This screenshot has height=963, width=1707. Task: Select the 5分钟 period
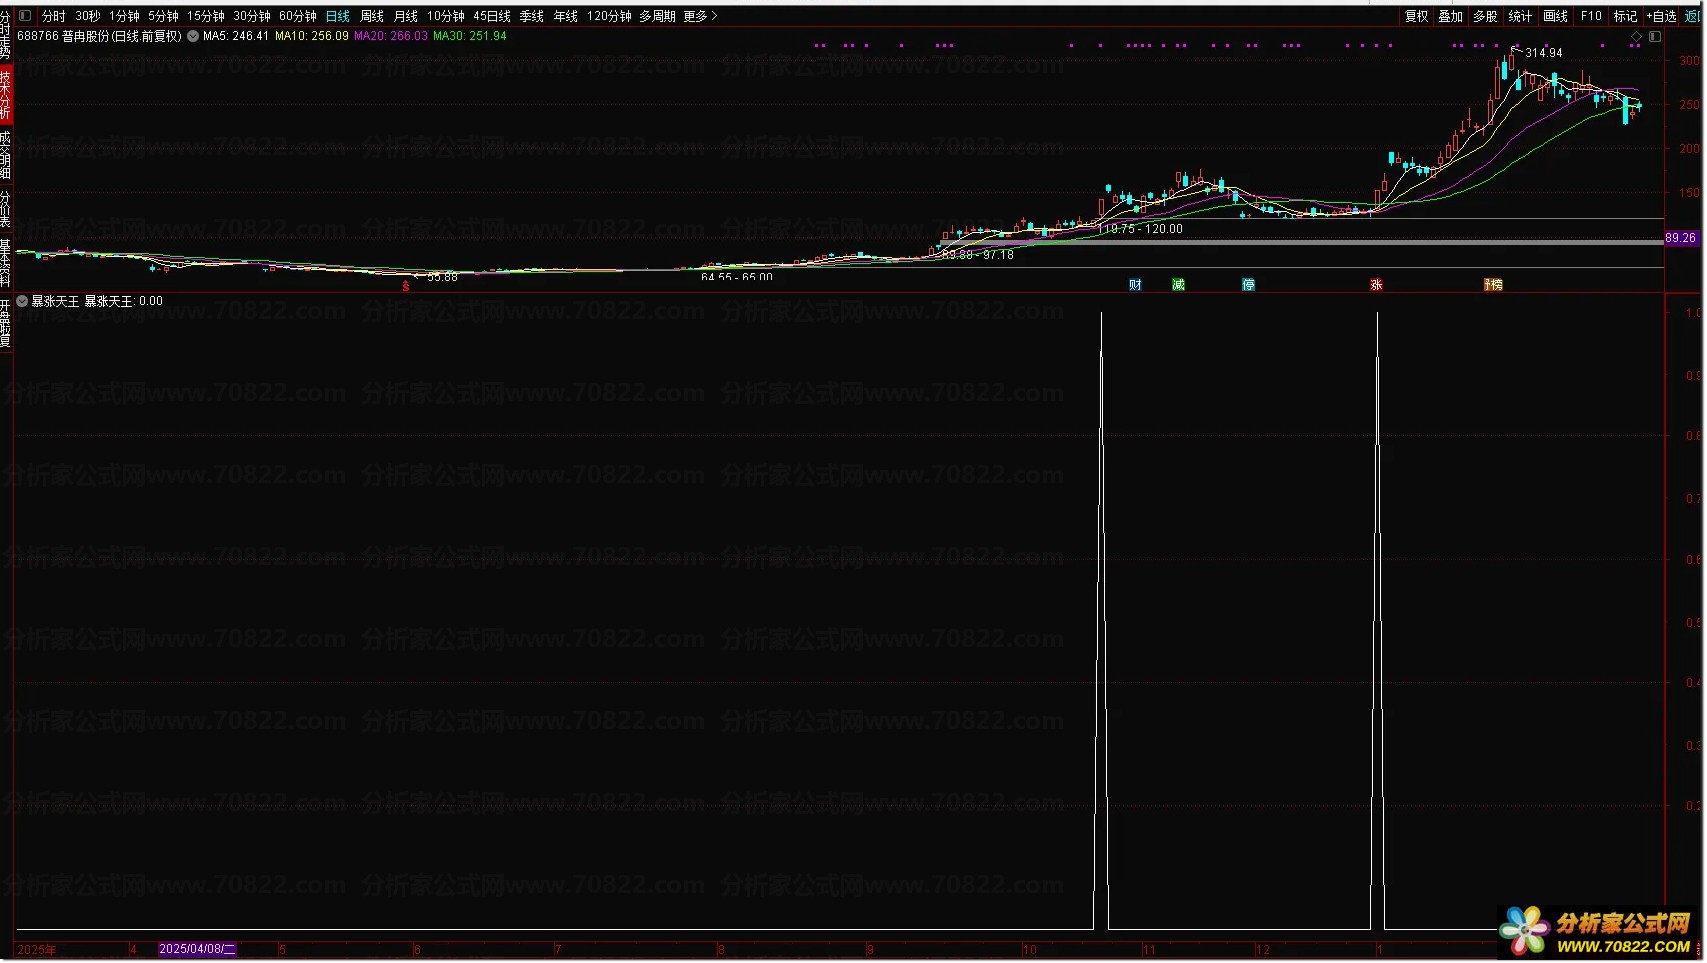[164, 16]
